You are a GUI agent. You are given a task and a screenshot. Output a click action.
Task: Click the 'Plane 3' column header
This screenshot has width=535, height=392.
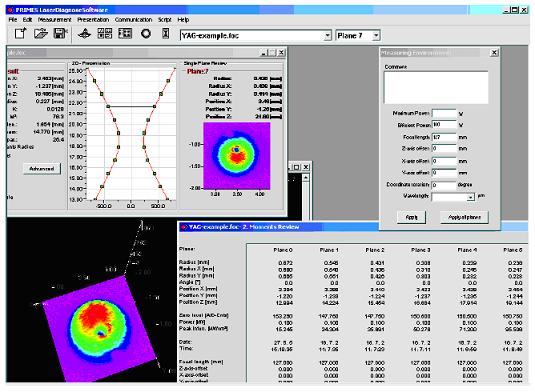click(421, 250)
